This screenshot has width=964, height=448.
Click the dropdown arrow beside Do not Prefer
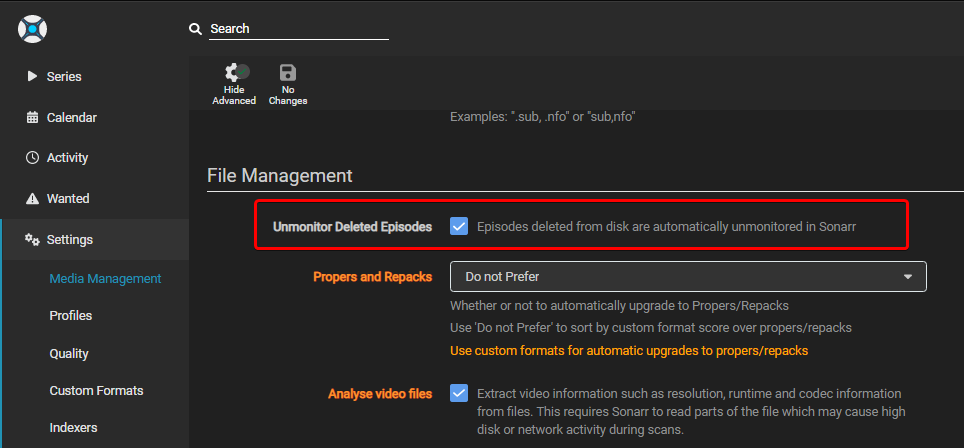908,276
